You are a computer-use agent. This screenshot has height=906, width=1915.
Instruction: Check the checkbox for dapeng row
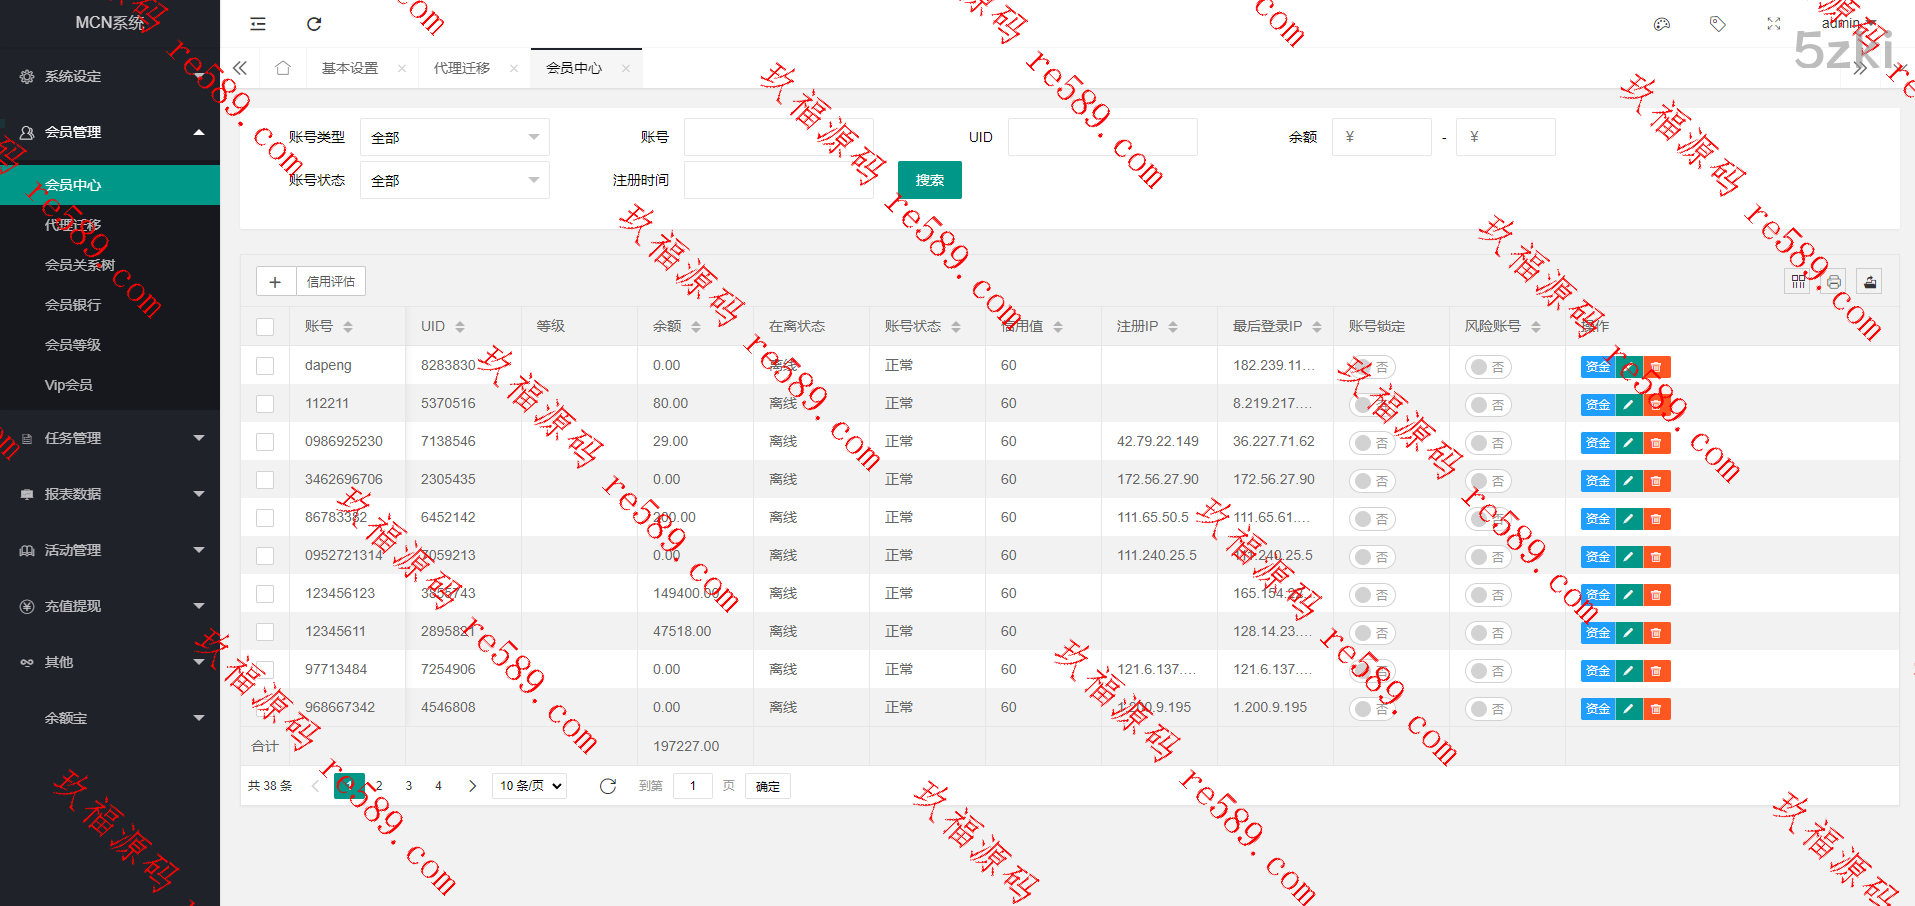pyautogui.click(x=265, y=366)
